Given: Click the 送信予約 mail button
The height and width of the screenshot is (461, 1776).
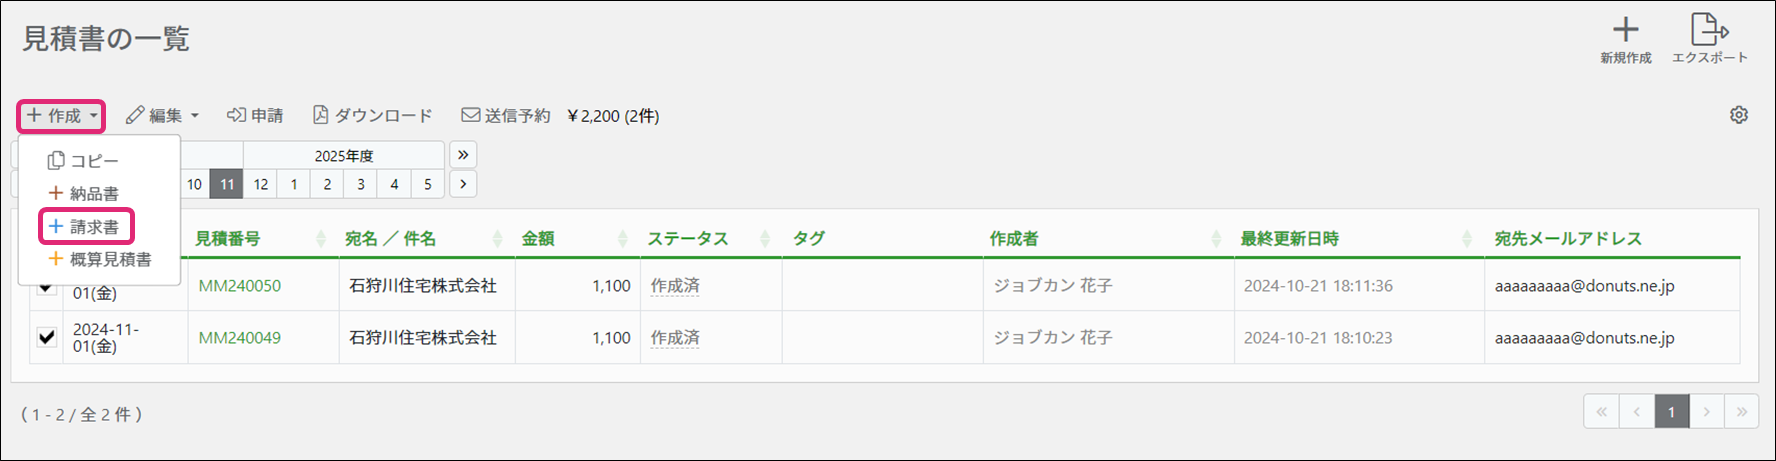Looking at the screenshot, I should (x=505, y=116).
